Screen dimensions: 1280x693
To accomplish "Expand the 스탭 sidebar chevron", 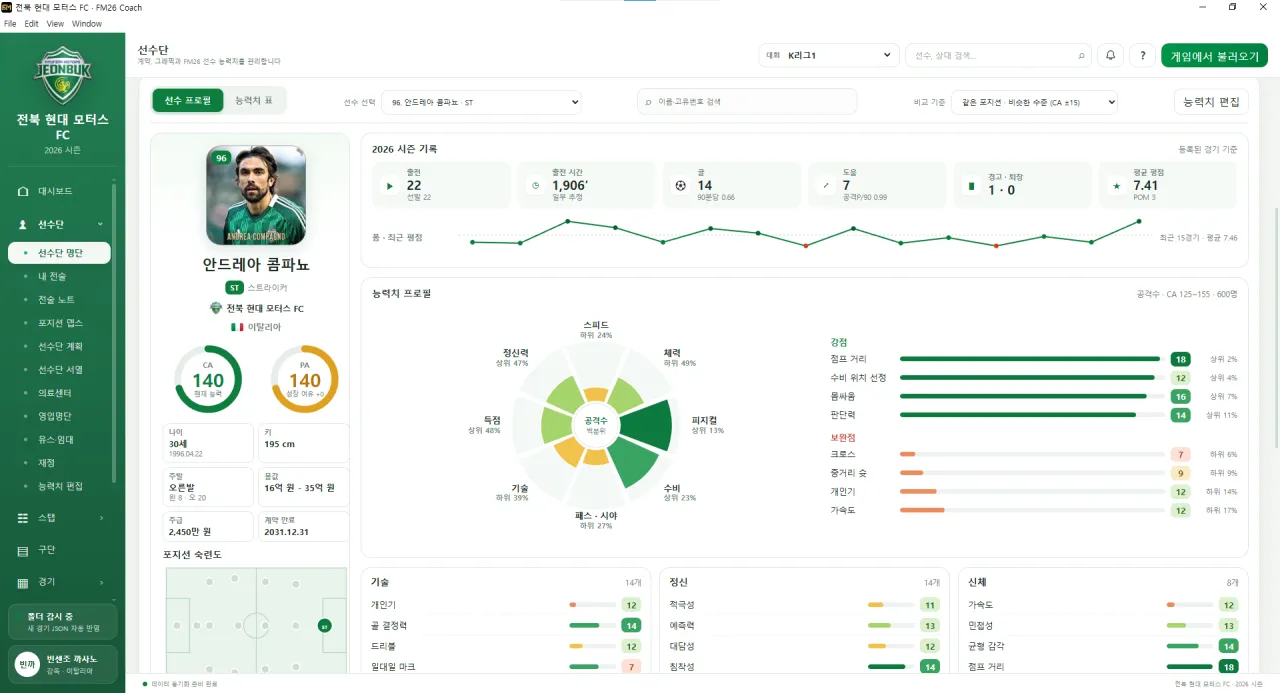I will [101, 518].
